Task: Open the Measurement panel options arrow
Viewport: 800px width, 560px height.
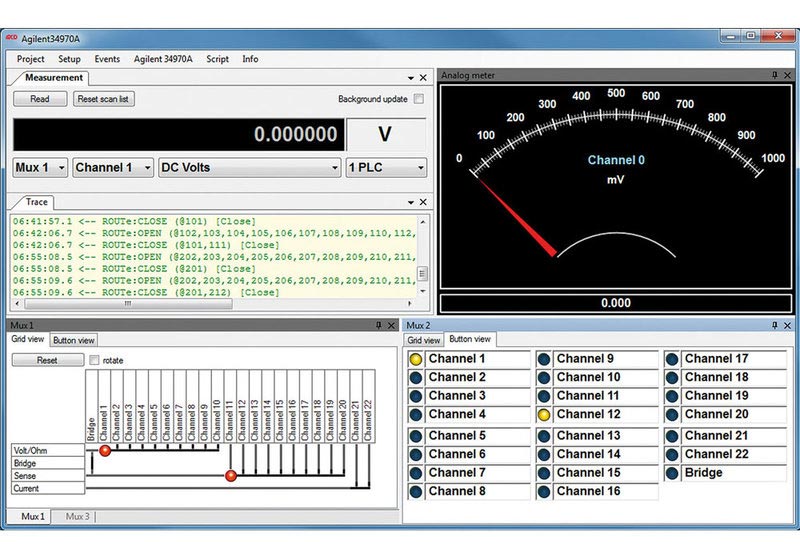Action: (x=411, y=78)
